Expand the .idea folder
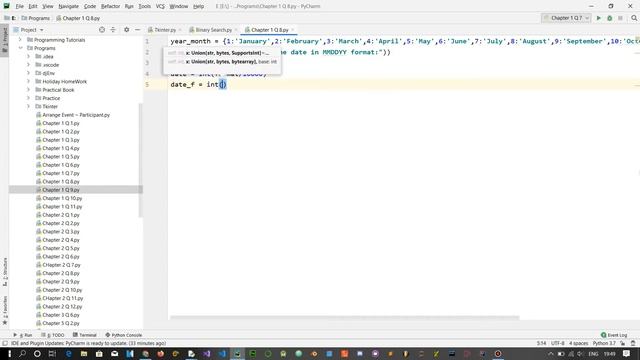The height and width of the screenshot is (360, 640). [29, 56]
